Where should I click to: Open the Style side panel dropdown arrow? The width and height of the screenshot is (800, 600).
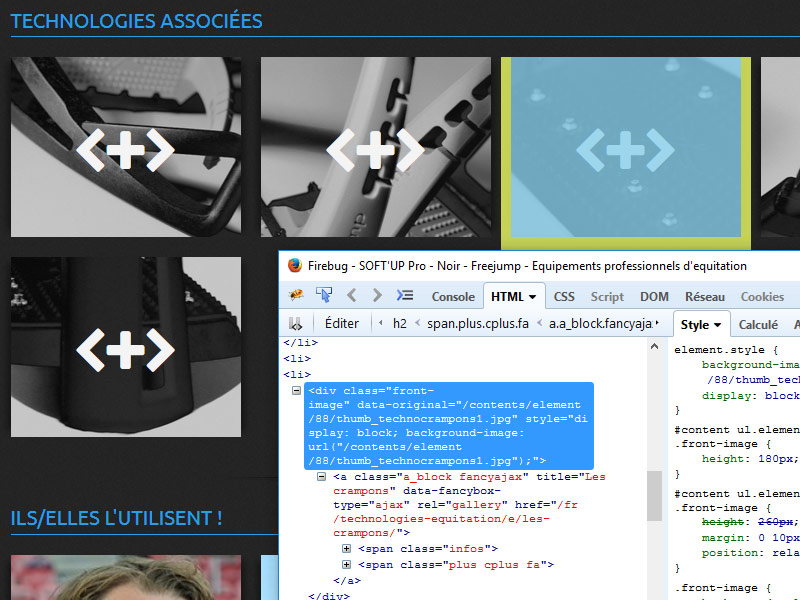(717, 325)
